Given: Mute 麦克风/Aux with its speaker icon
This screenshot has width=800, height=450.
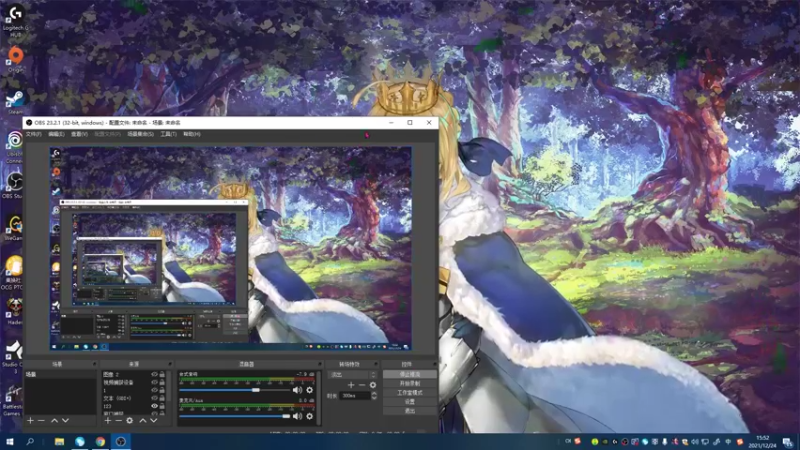Looking at the screenshot, I should [x=297, y=416].
